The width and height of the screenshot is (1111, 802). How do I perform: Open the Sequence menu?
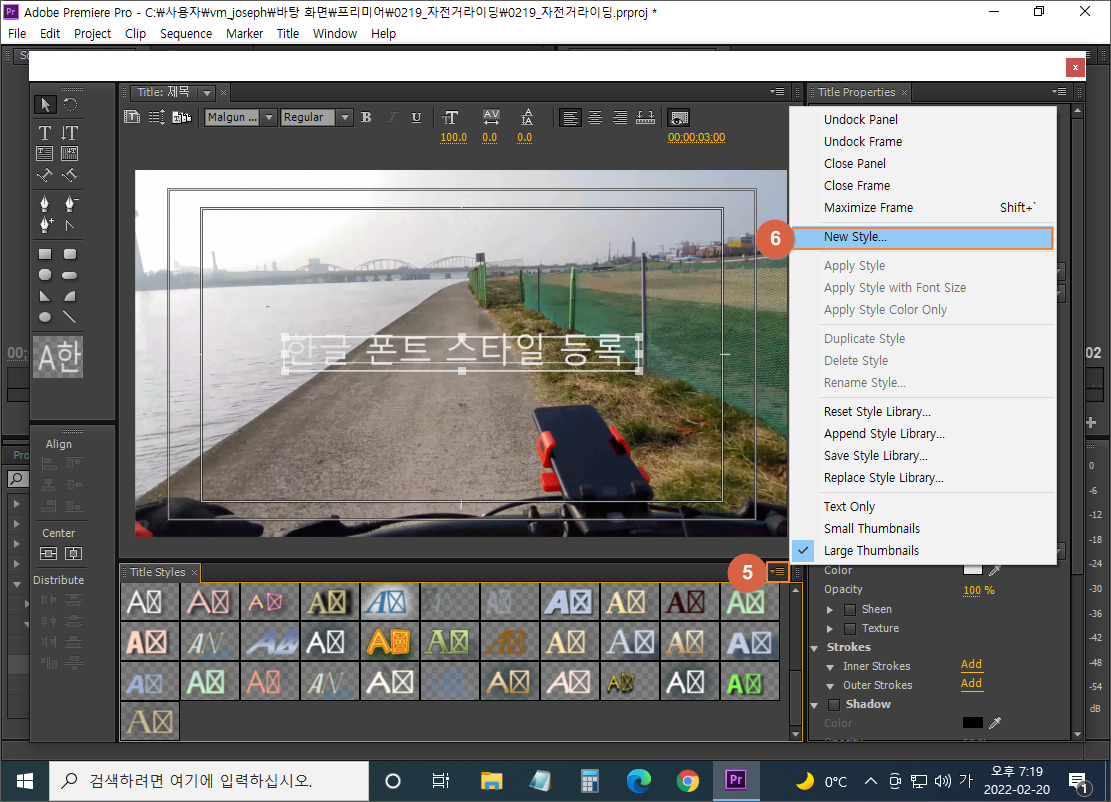coord(186,33)
